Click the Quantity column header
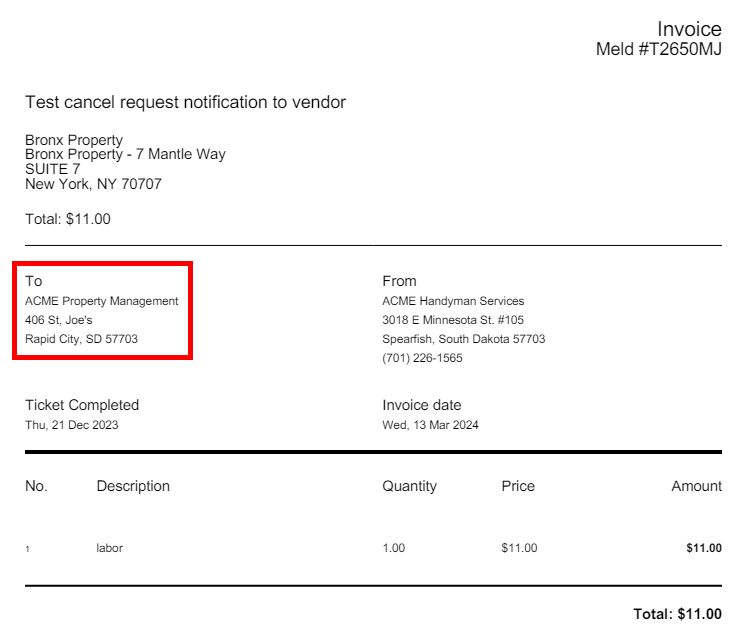 409,486
